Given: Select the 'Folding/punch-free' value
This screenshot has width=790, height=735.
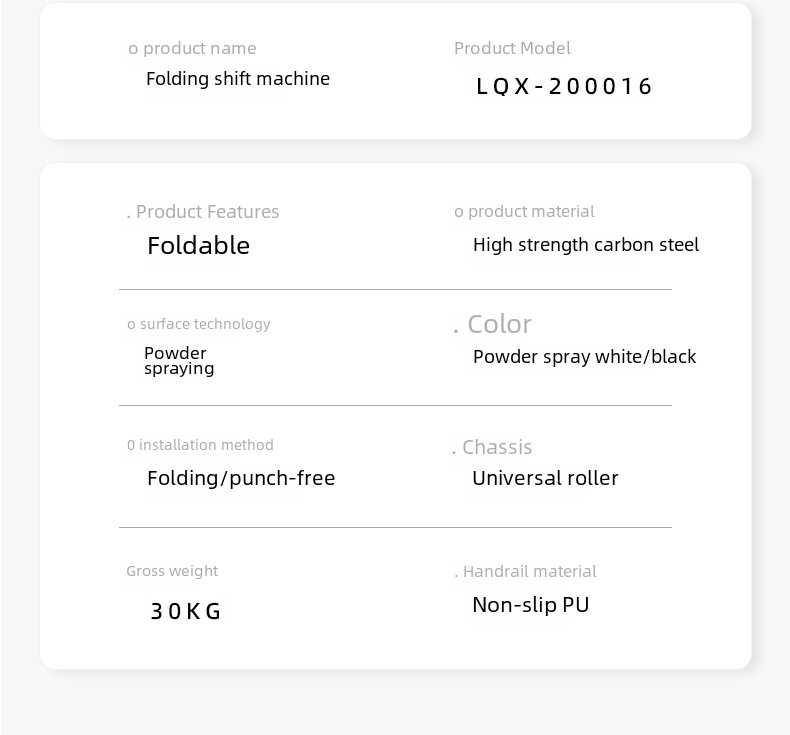Looking at the screenshot, I should coord(241,478).
